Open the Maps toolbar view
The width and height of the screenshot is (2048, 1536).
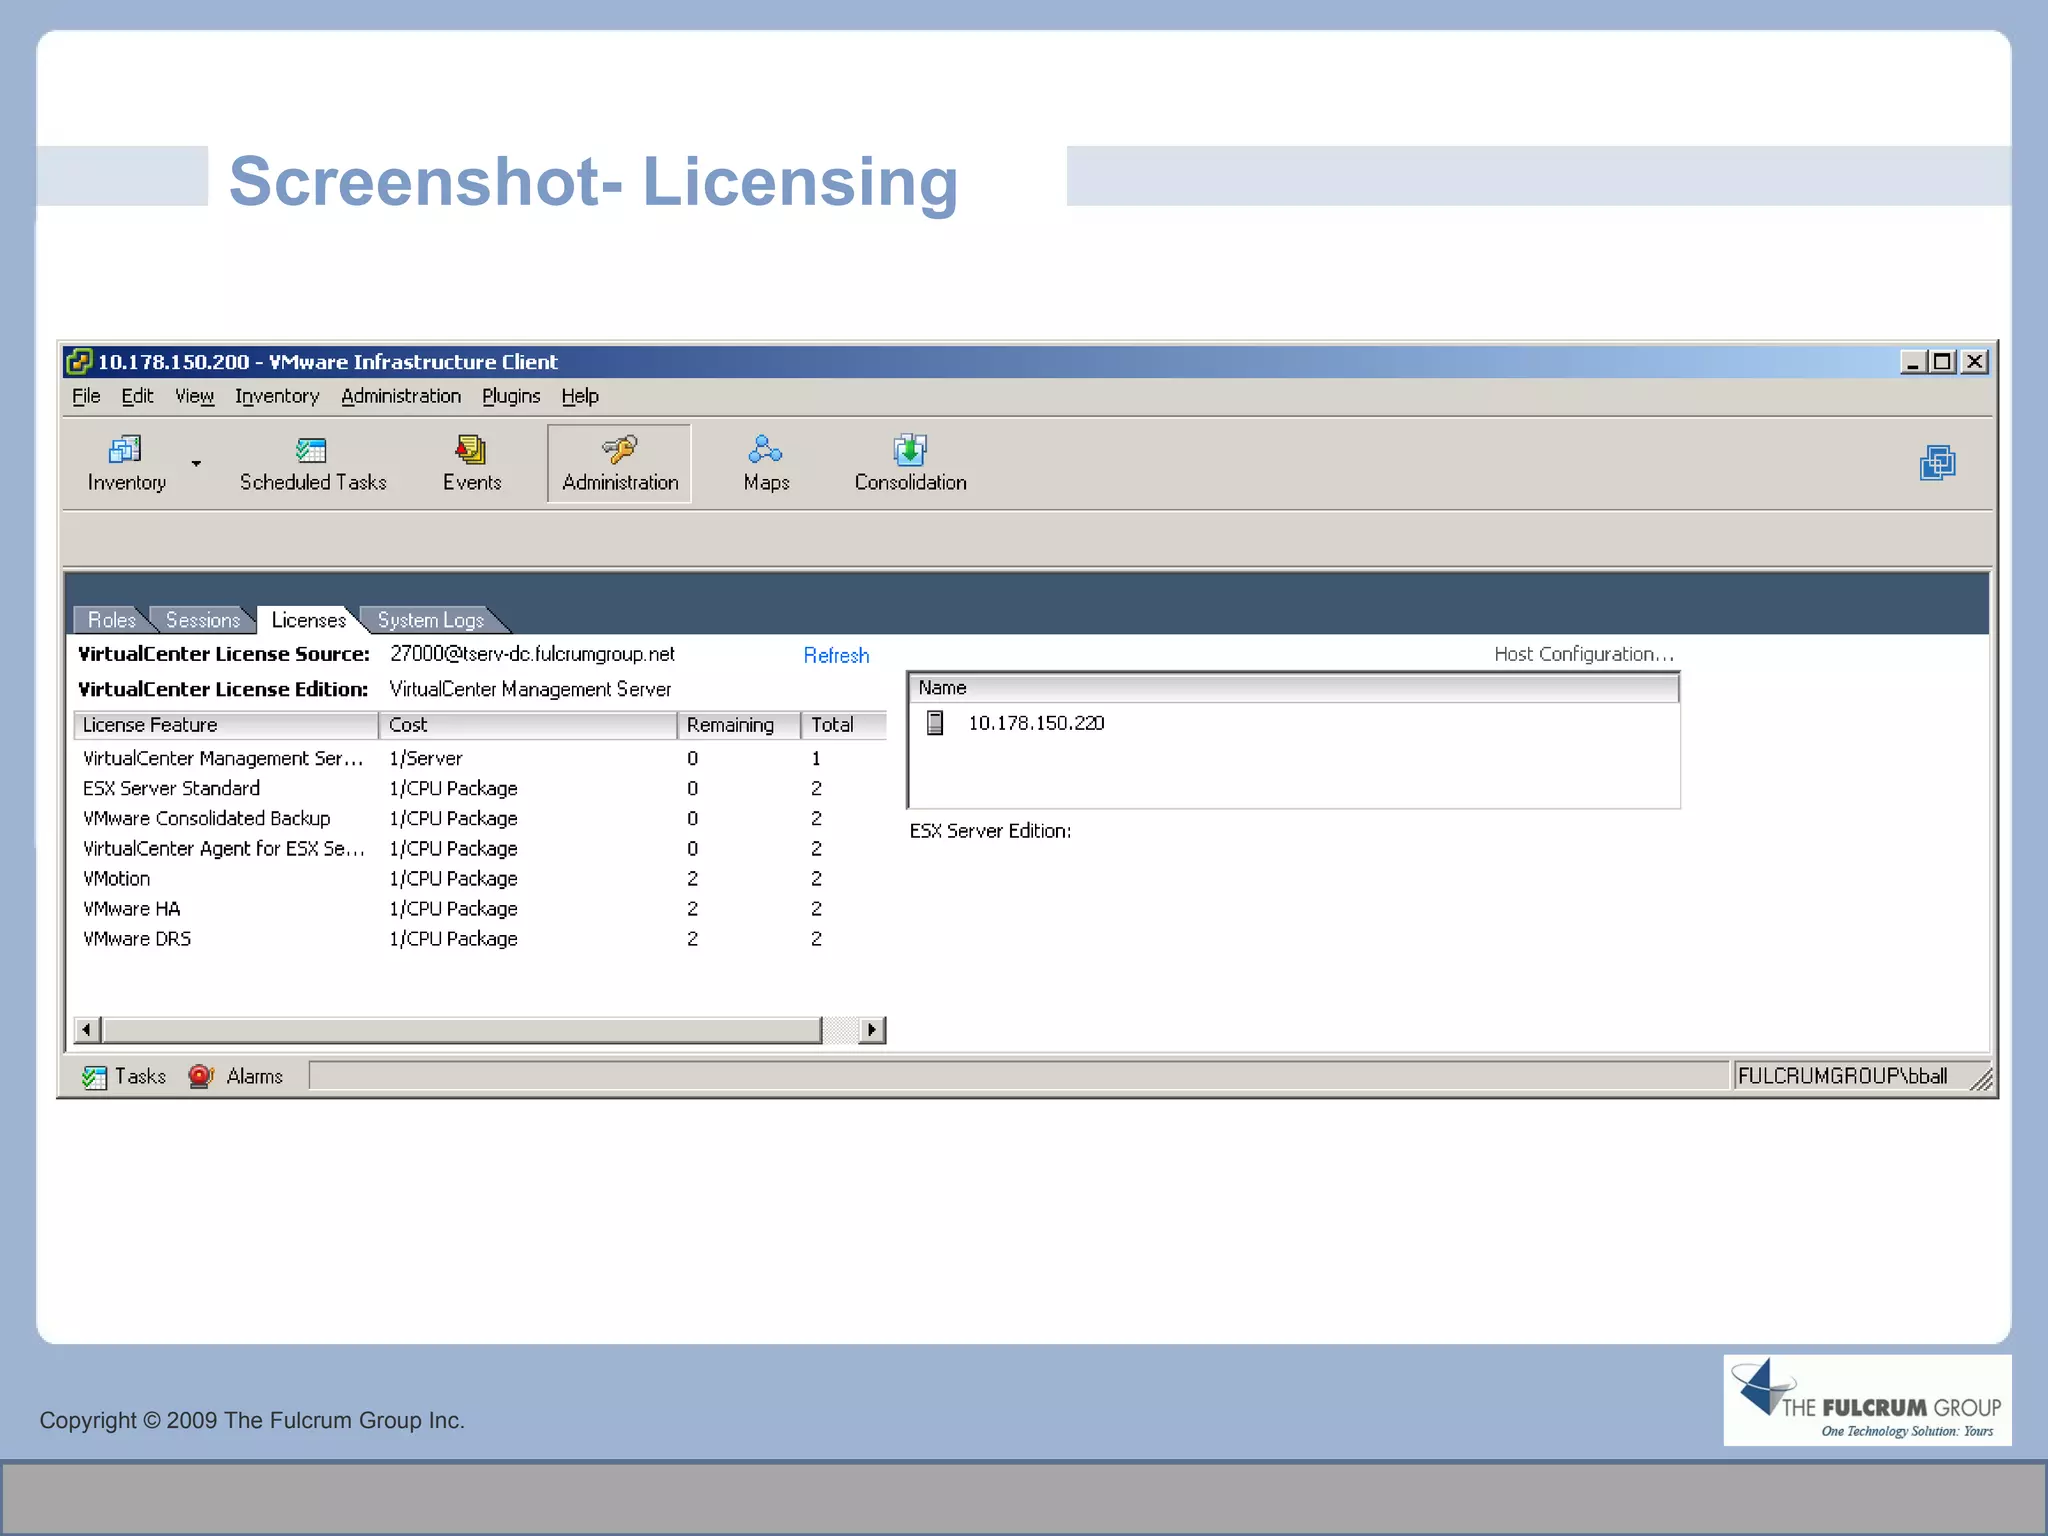(x=766, y=464)
